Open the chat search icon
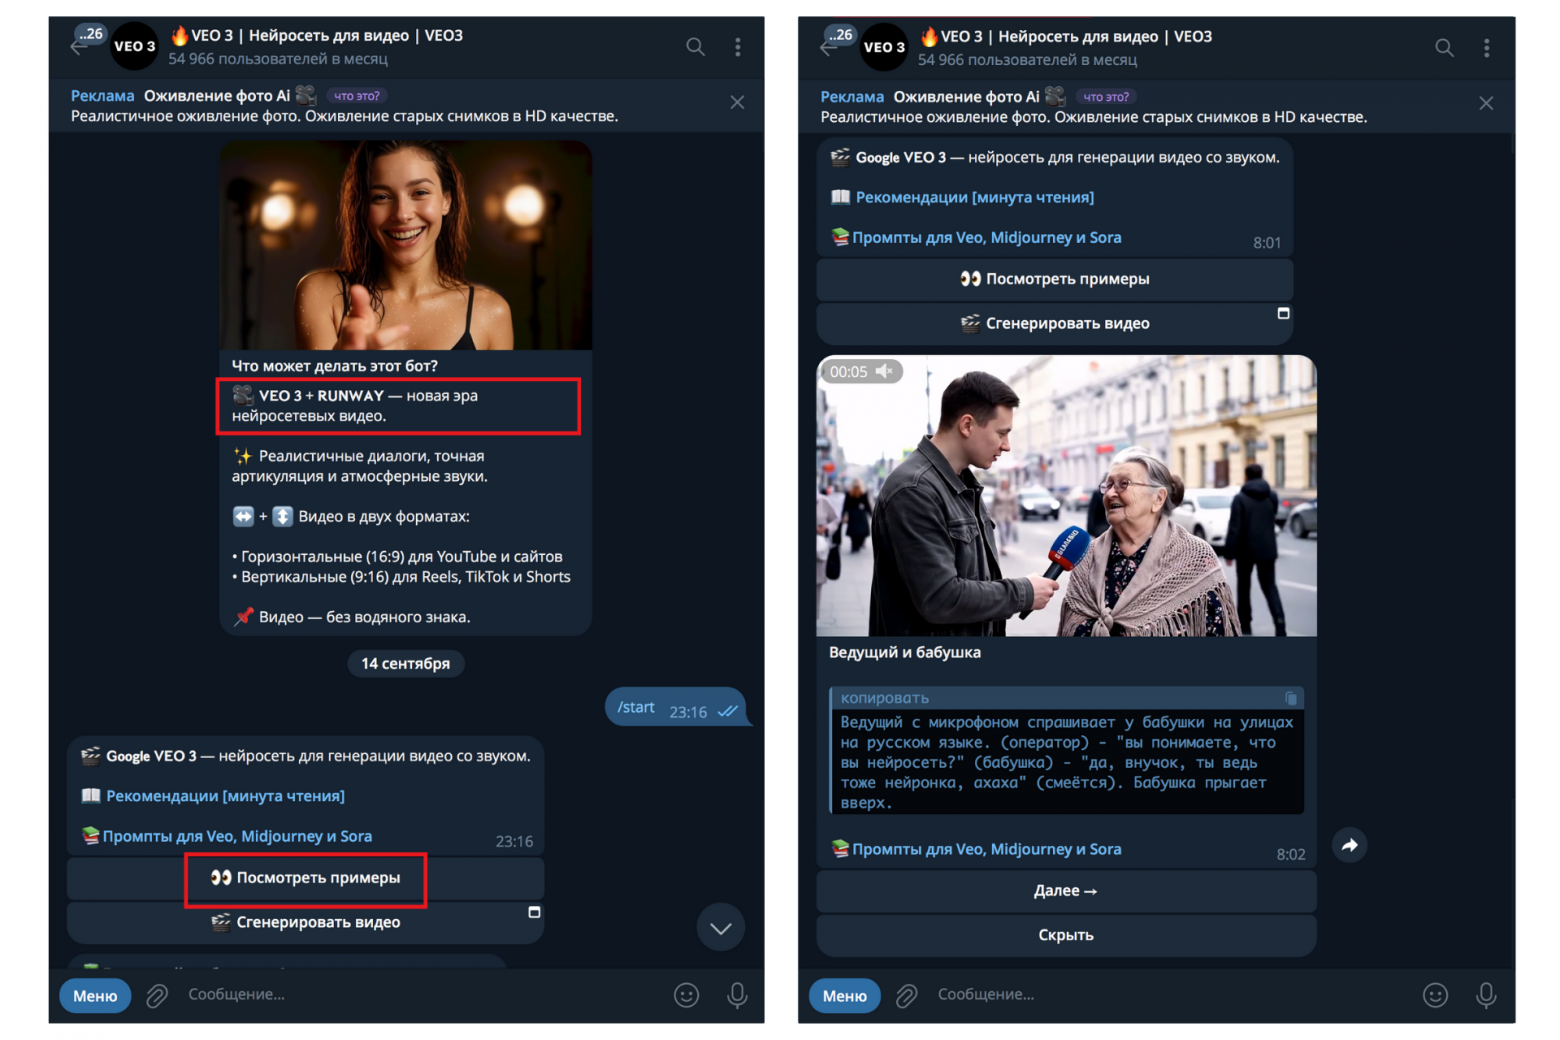 click(x=695, y=46)
